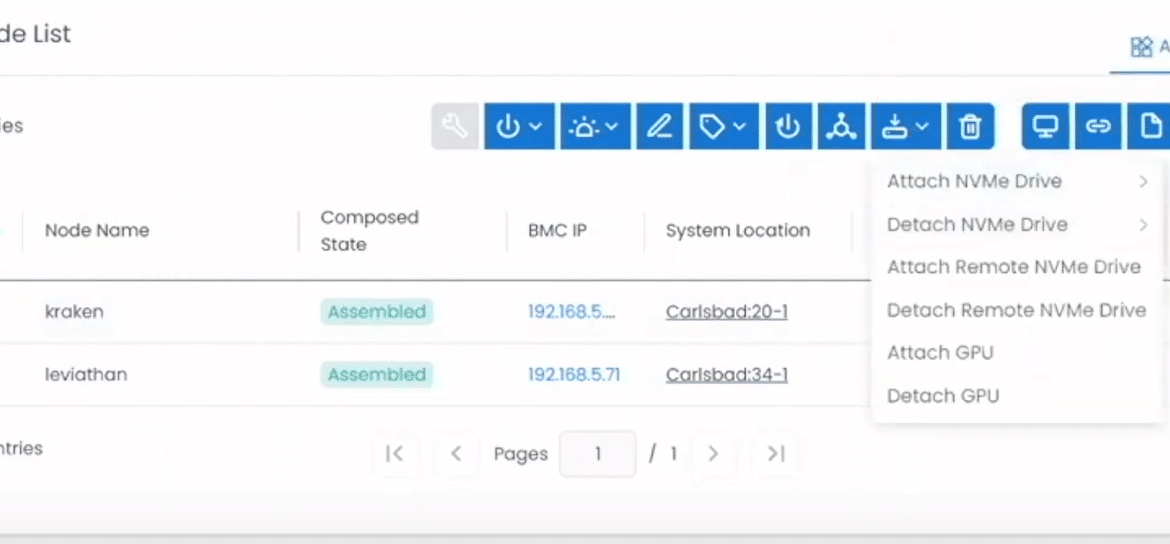Screen dimensions: 1170x544
Task: Go to the last page
Action: pyautogui.click(x=776, y=453)
